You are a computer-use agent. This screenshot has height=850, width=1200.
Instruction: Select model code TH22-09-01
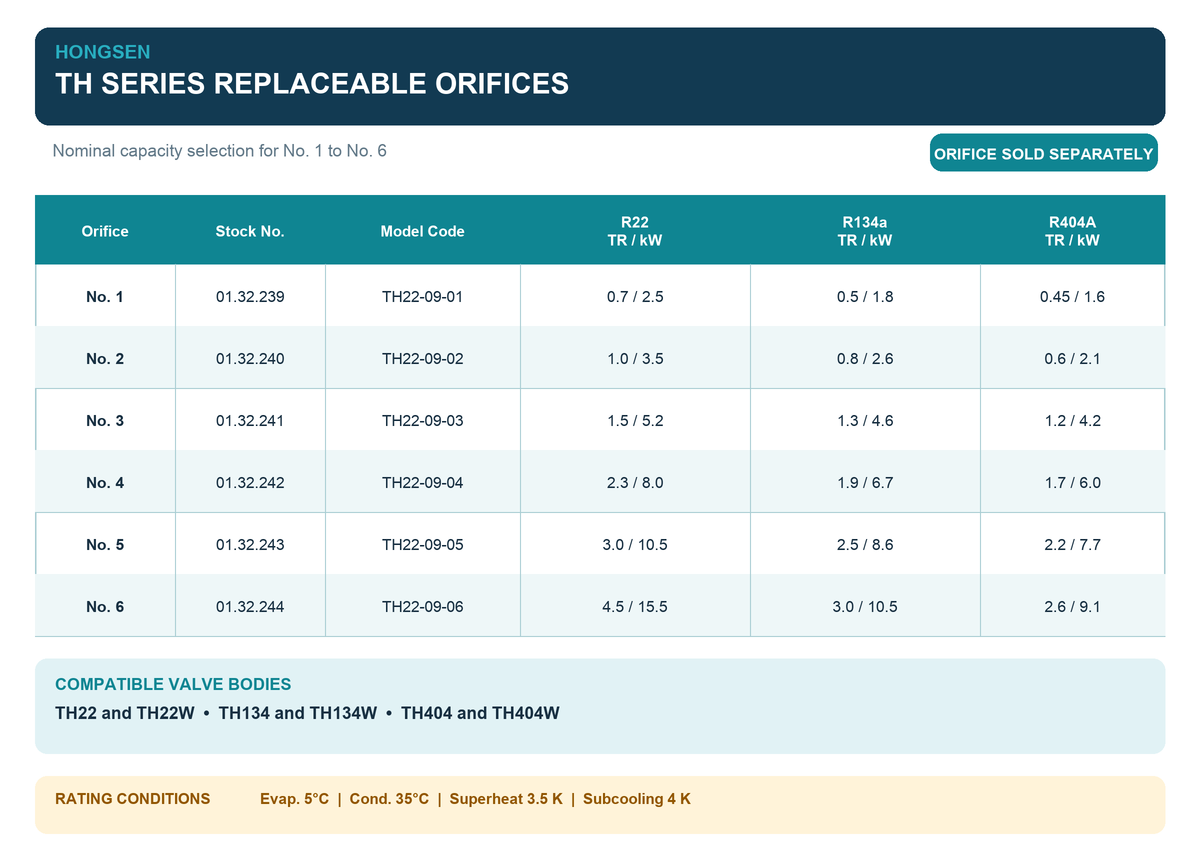point(422,297)
